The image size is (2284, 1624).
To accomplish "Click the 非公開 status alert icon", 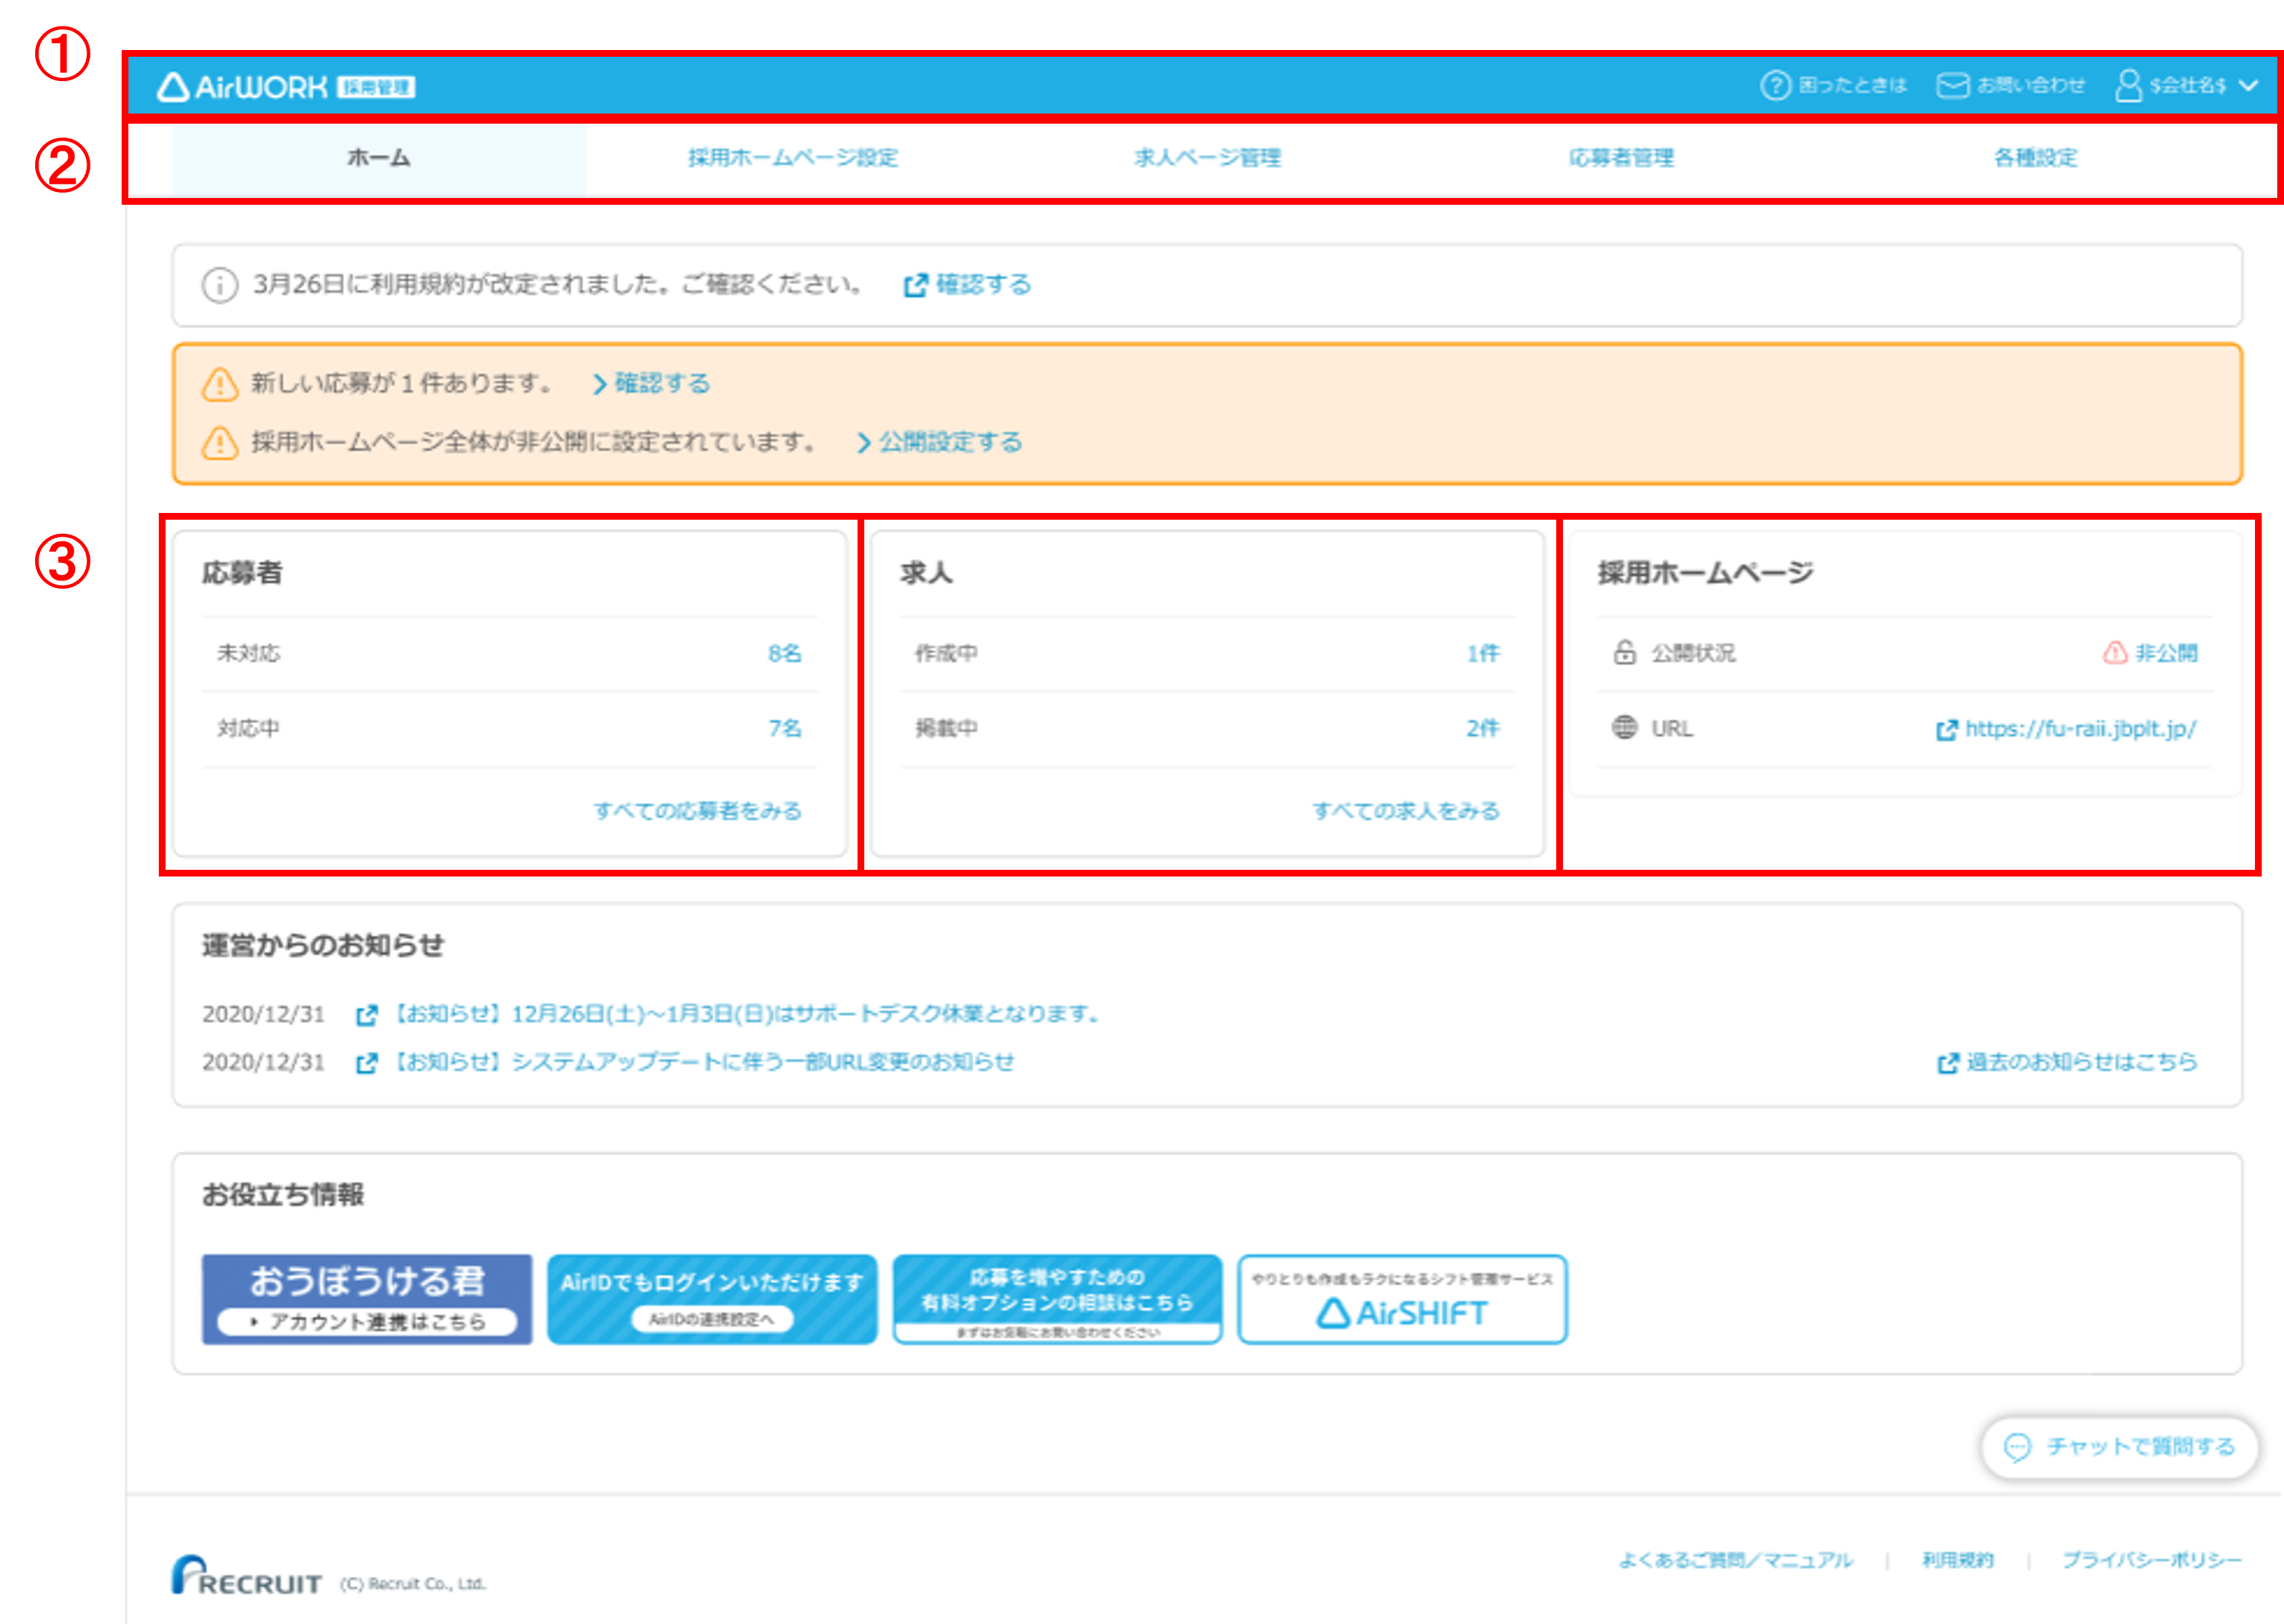I will pyautogui.click(x=2115, y=653).
